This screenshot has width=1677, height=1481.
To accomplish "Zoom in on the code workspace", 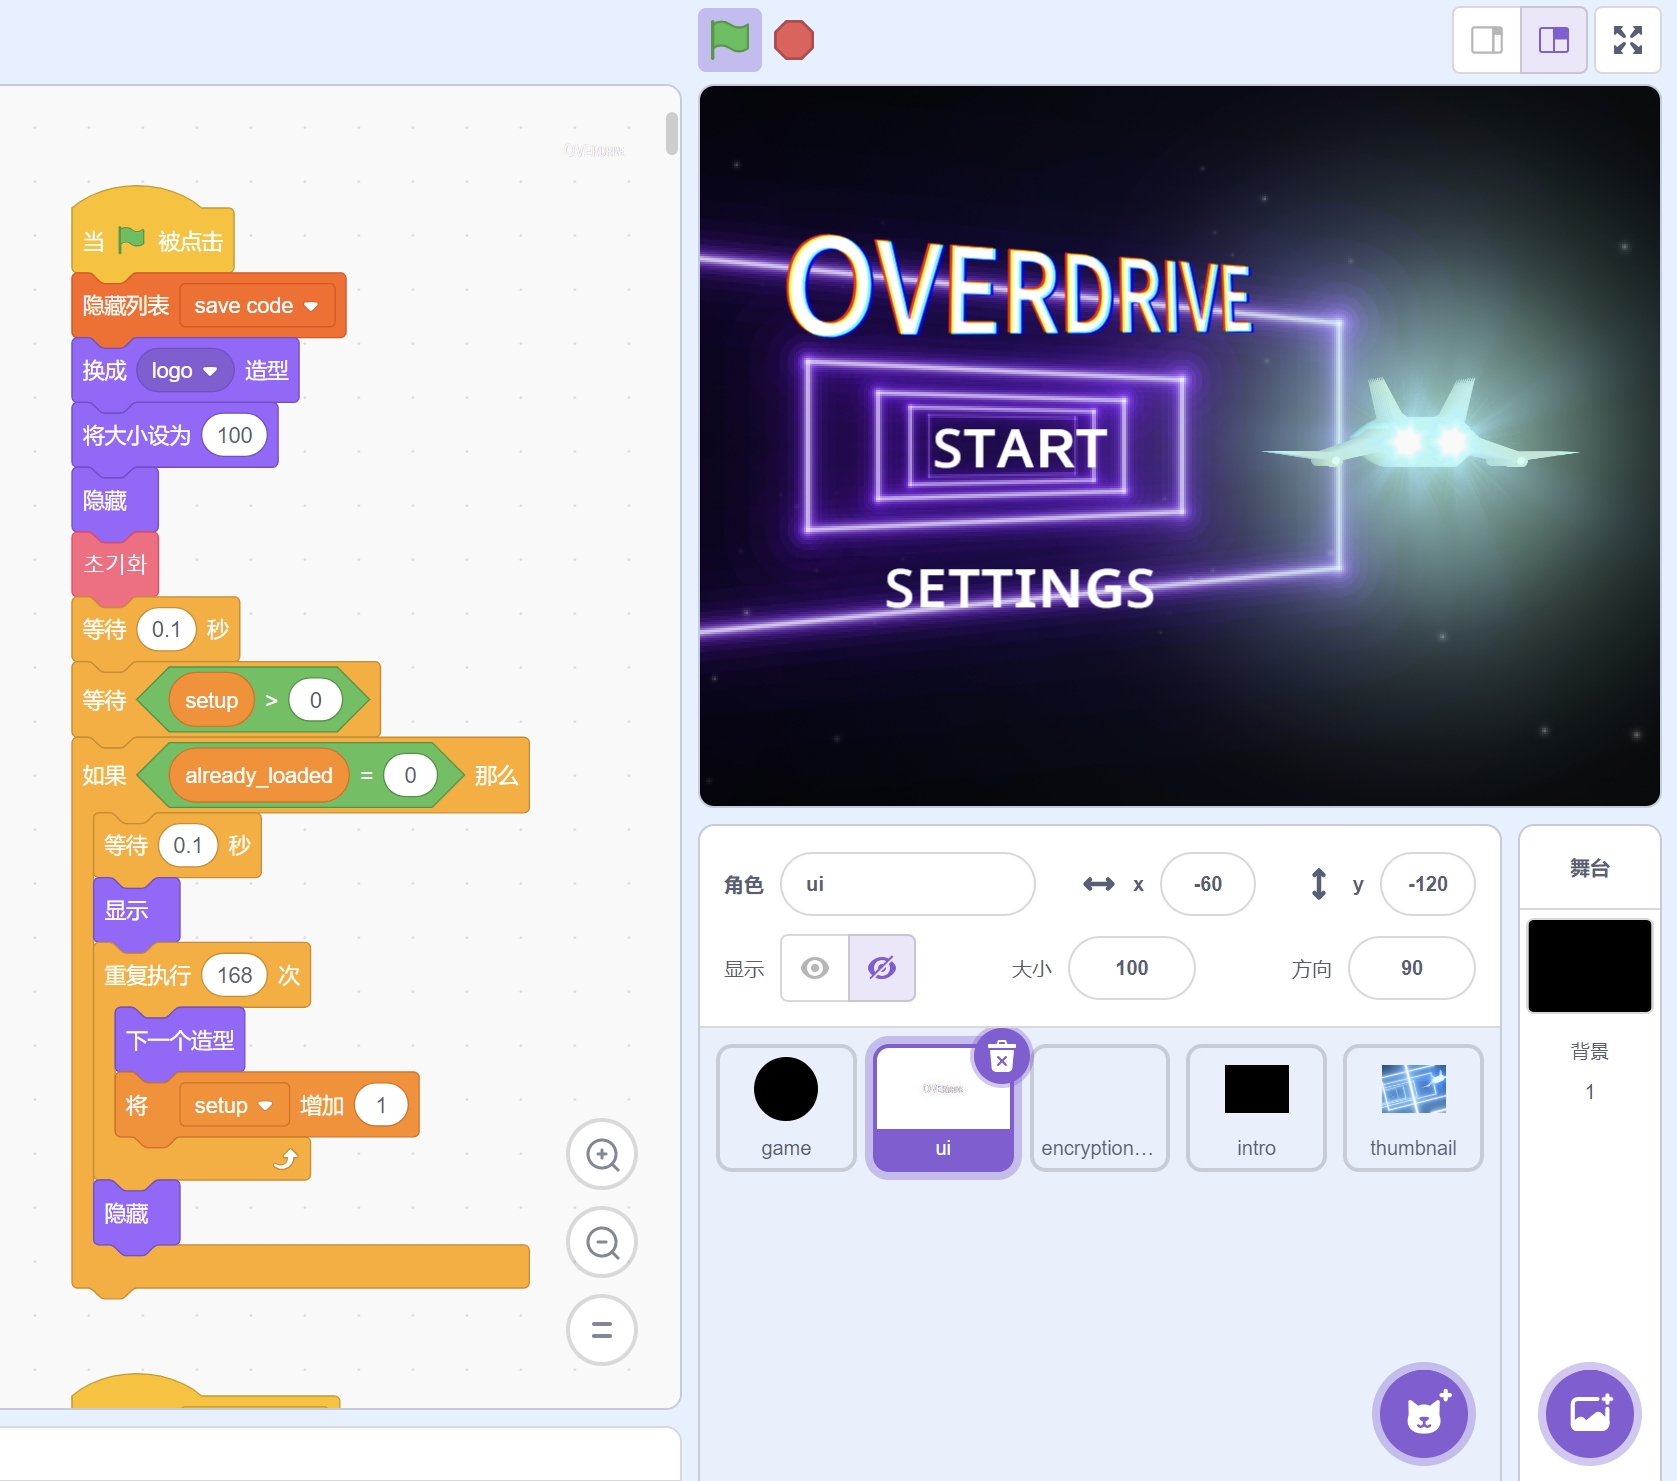I will (x=602, y=1155).
